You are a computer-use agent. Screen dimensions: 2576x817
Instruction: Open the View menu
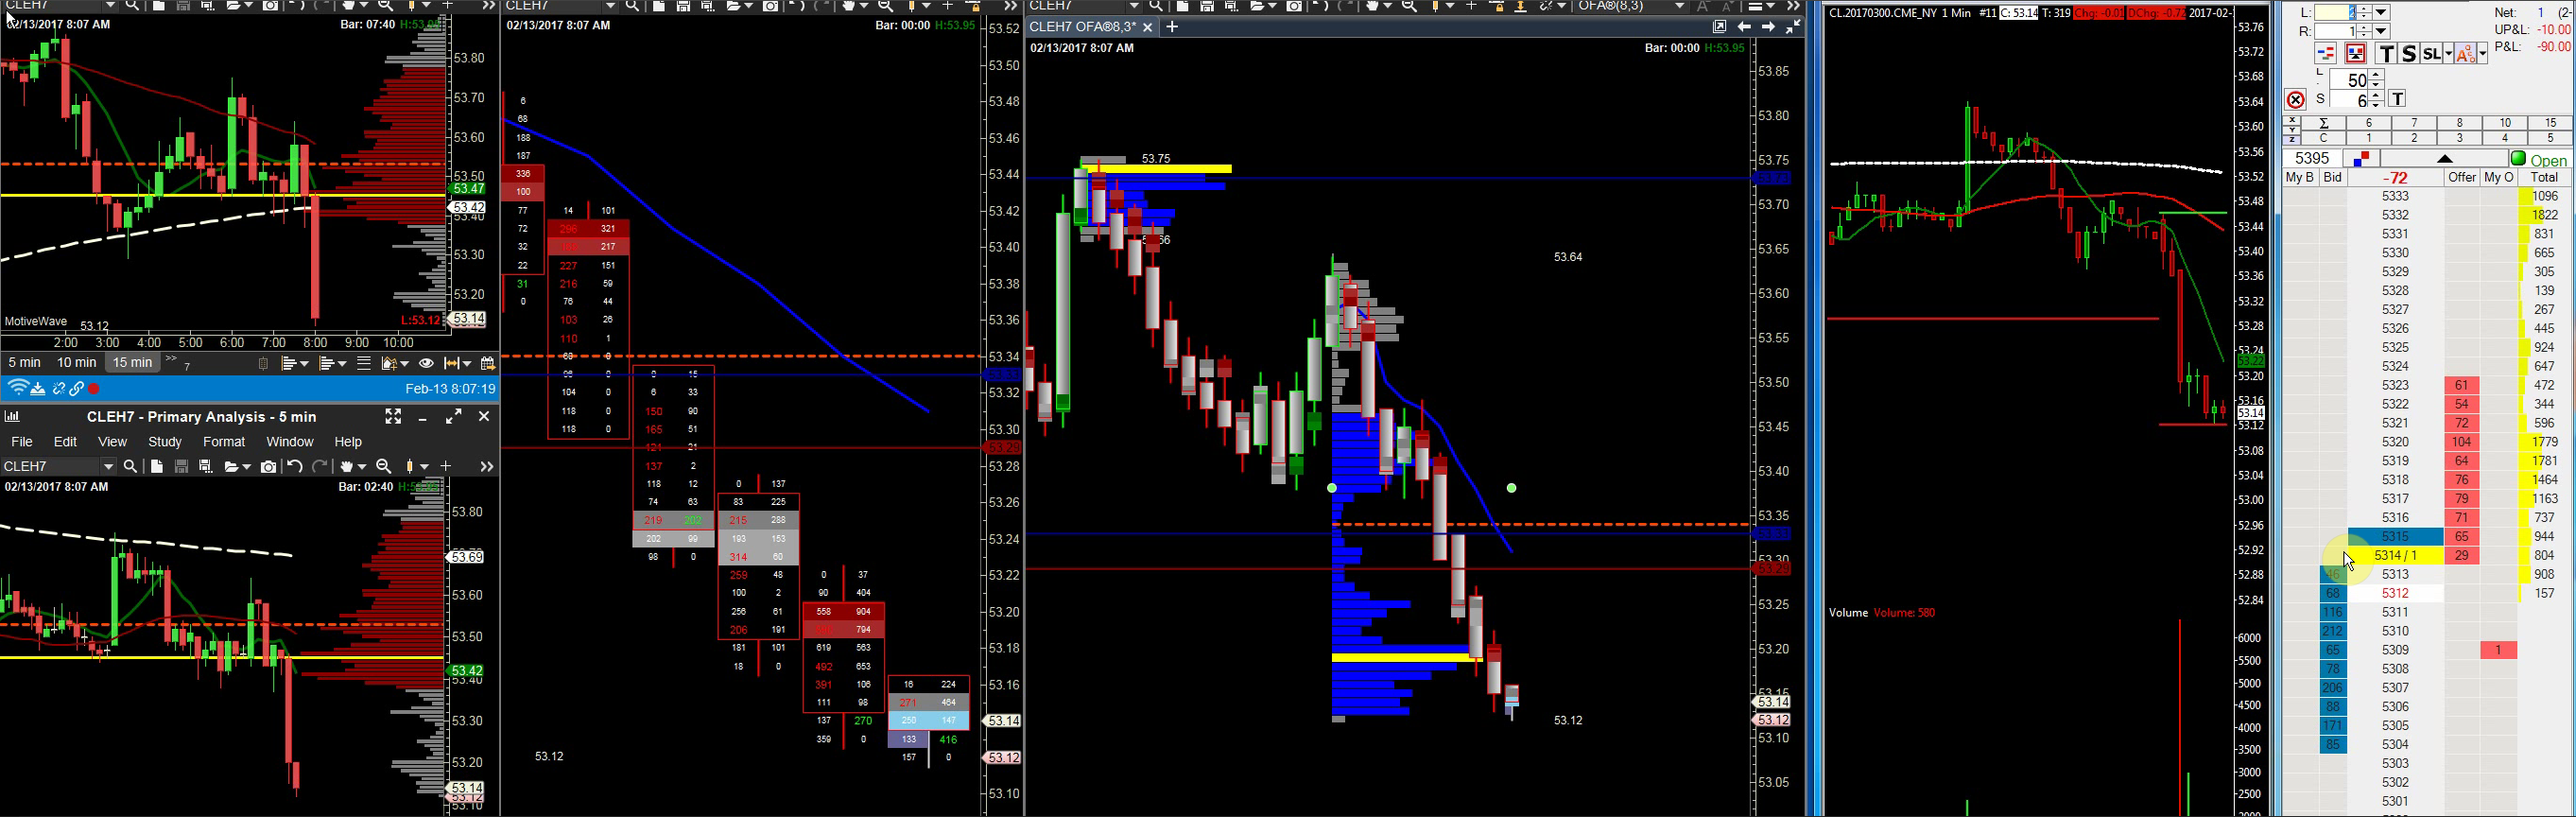112,441
